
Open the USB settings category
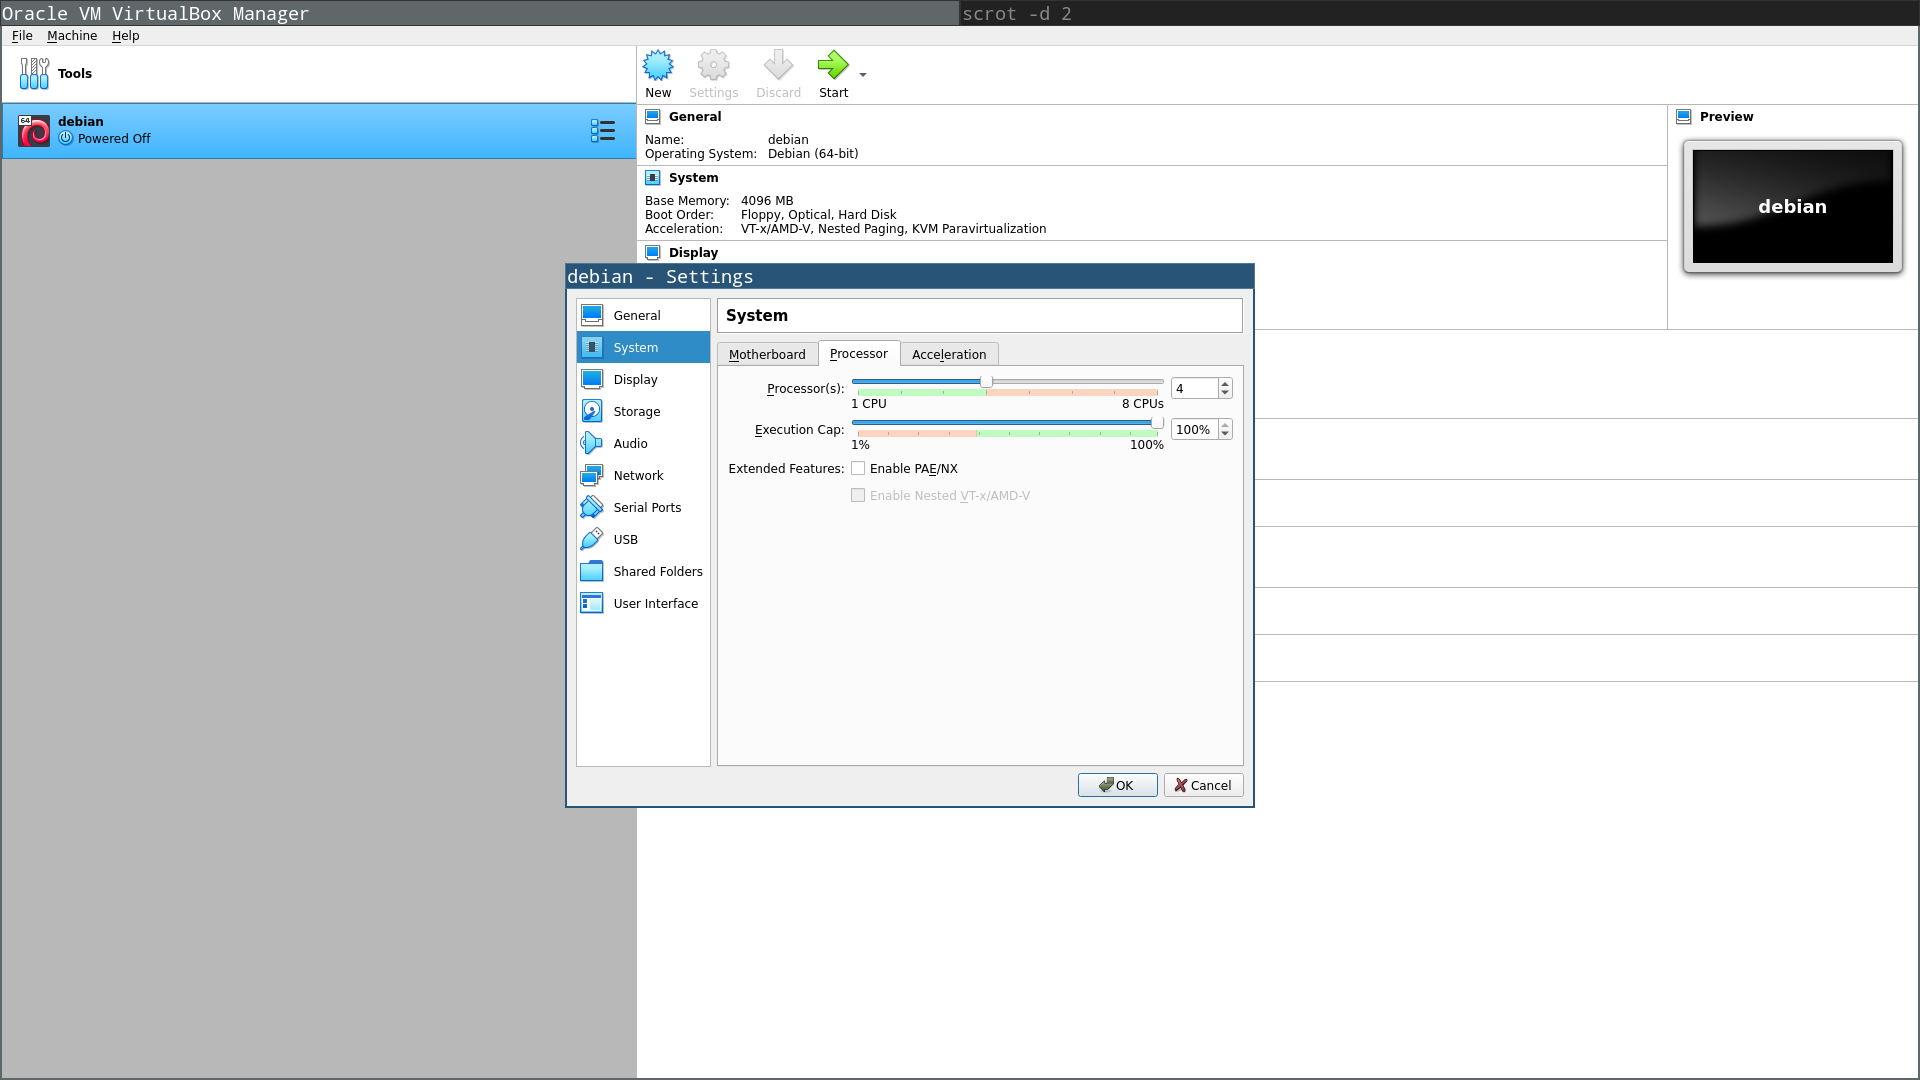[x=643, y=539]
